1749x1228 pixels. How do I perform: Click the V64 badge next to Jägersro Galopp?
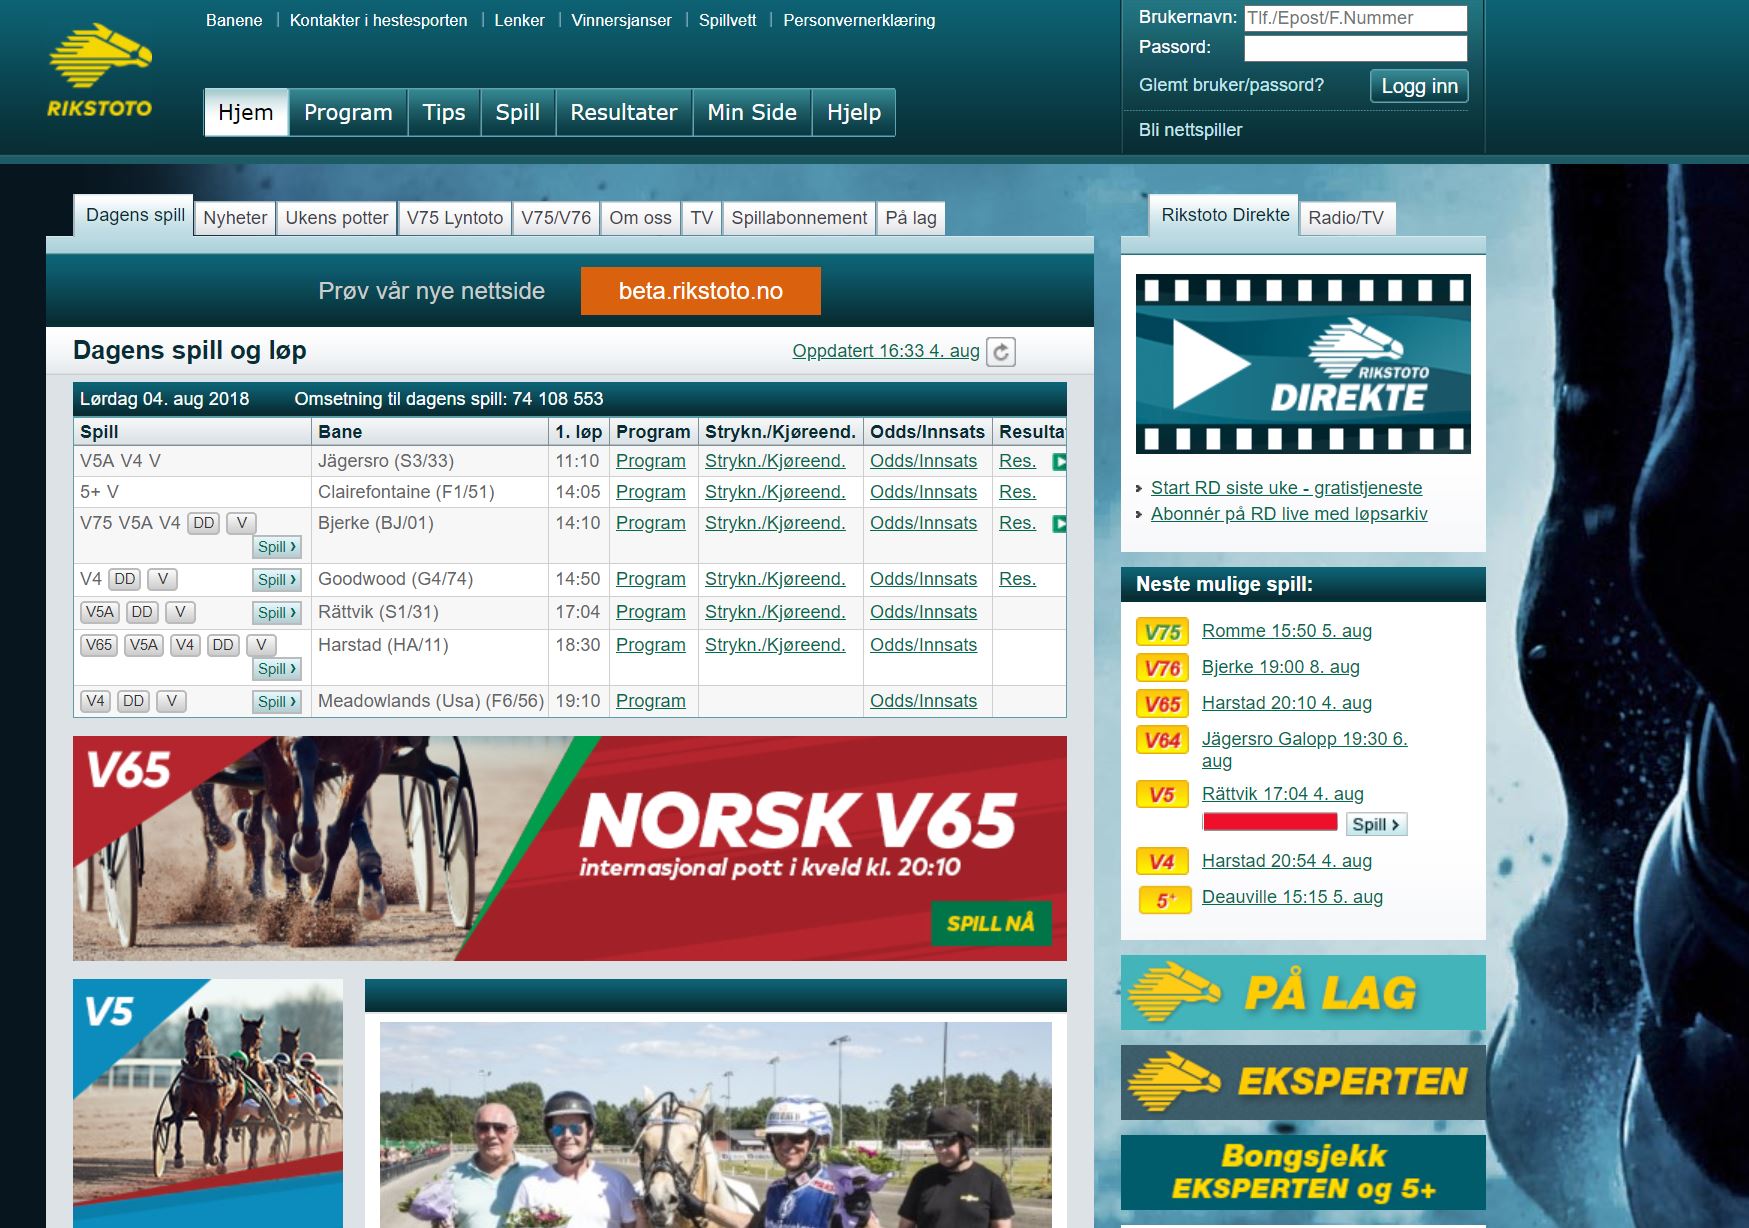click(1162, 740)
